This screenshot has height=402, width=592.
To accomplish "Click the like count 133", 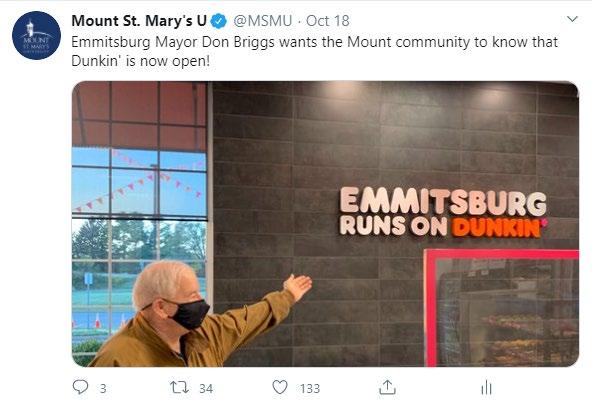I will (x=310, y=388).
